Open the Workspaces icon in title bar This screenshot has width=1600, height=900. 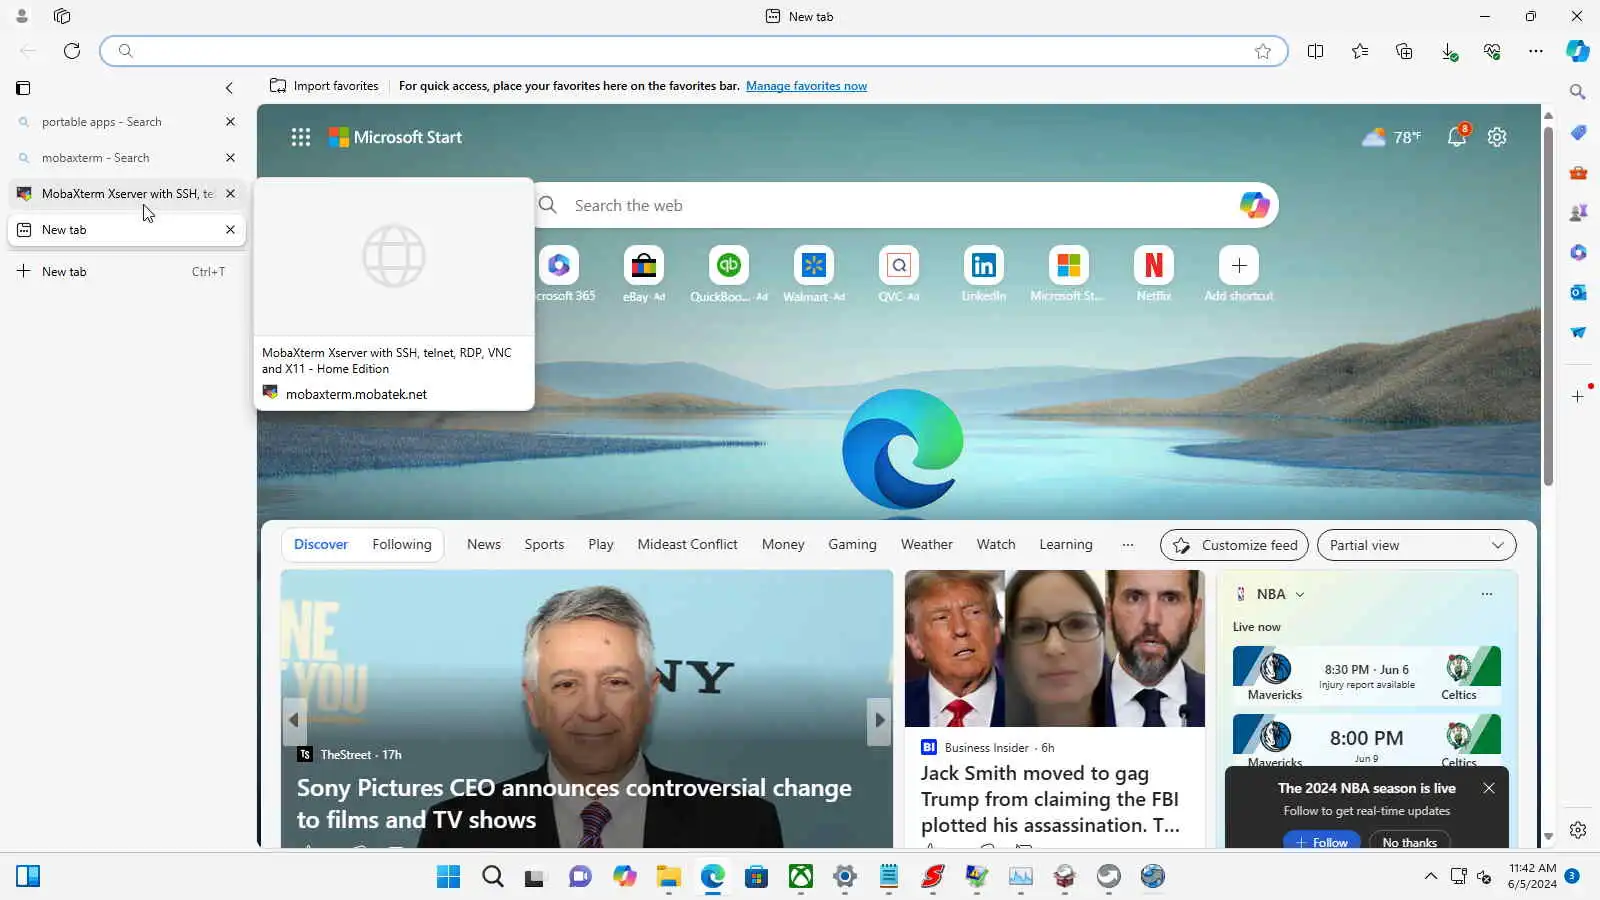[62, 16]
